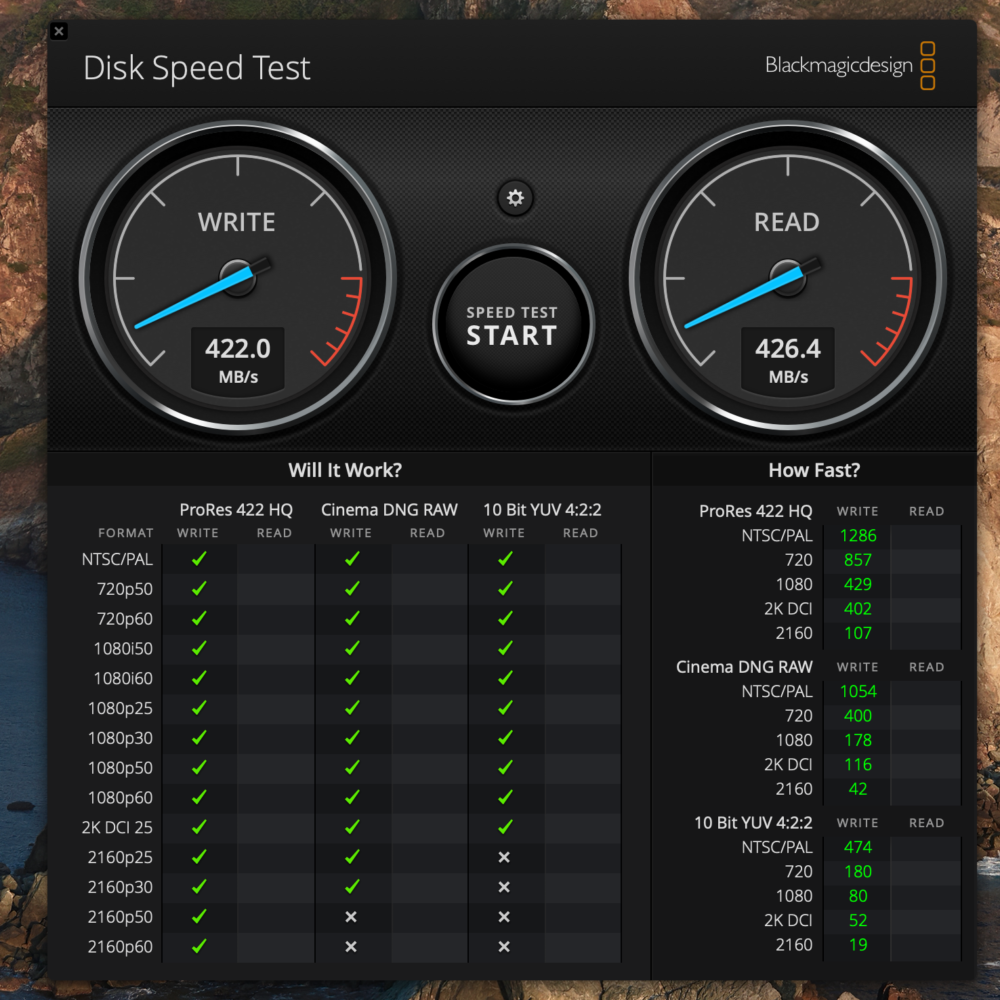The width and height of the screenshot is (1000, 1000).
Task: Click the "Disk Speed Test" title
Action: [196, 68]
